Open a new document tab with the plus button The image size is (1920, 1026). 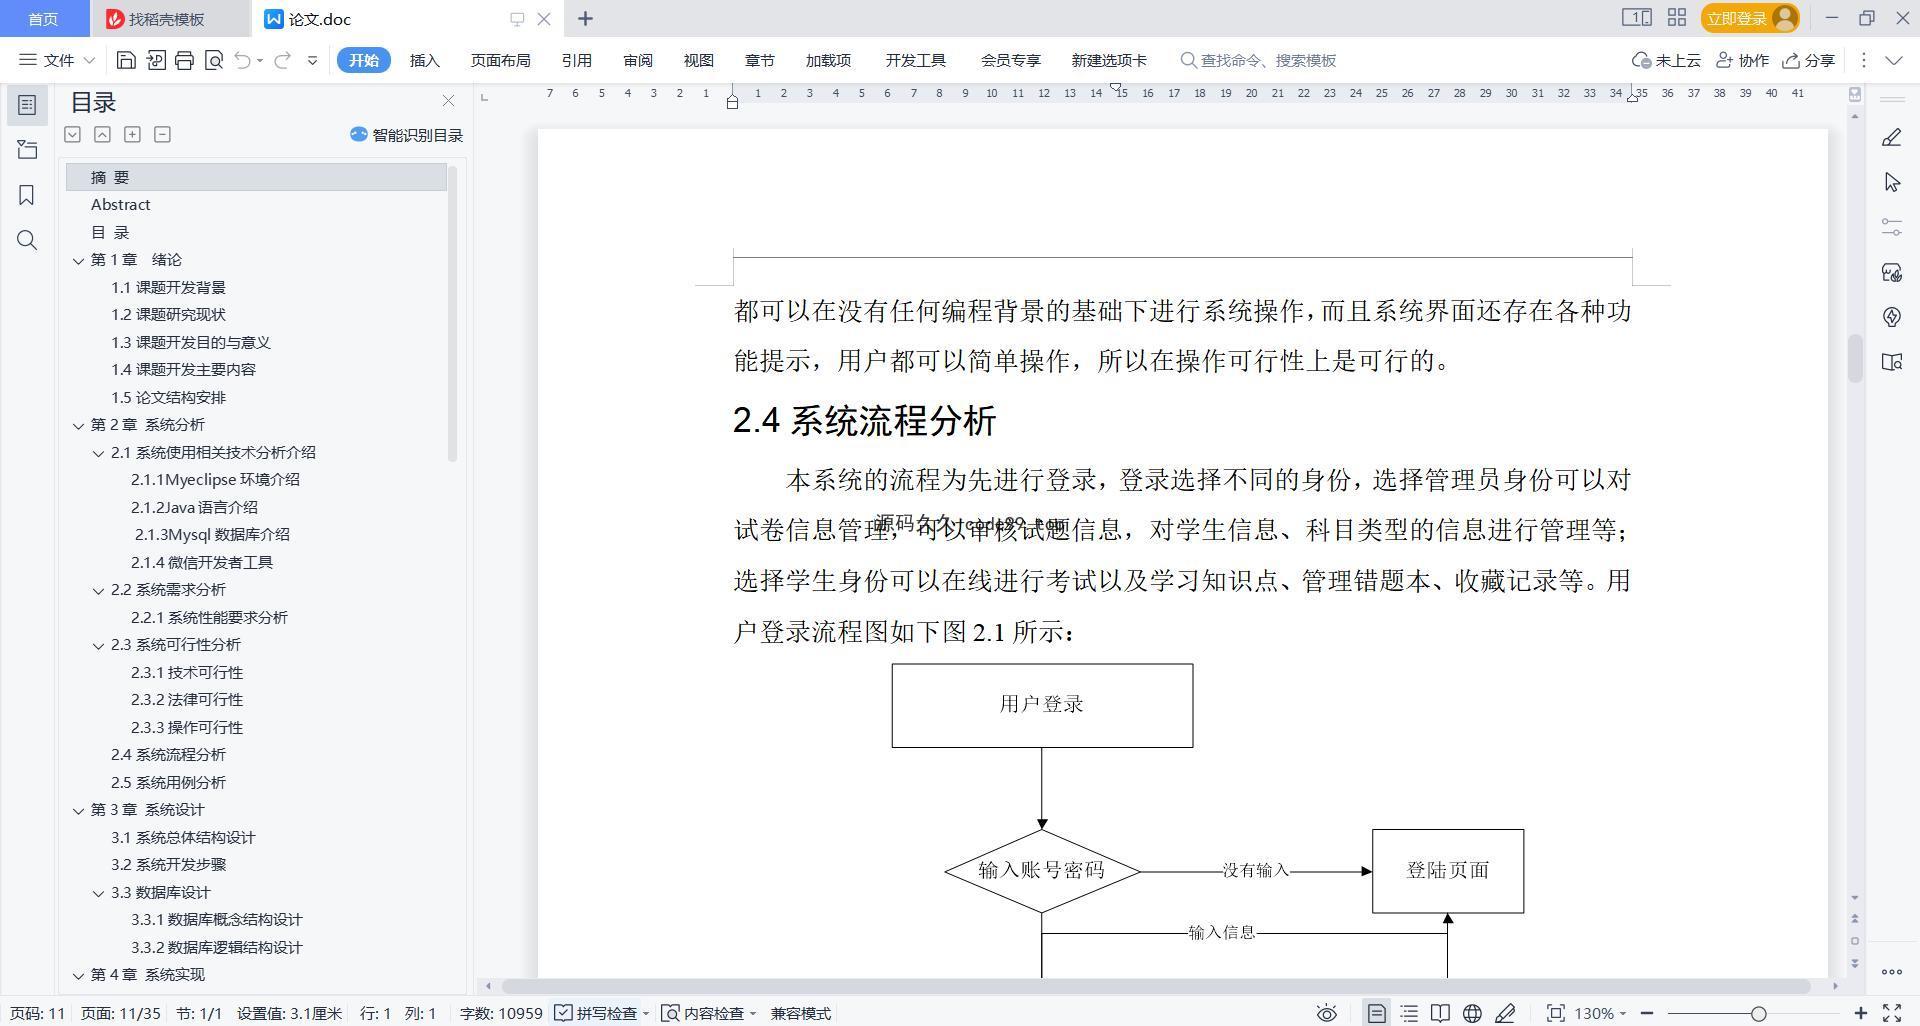click(585, 18)
